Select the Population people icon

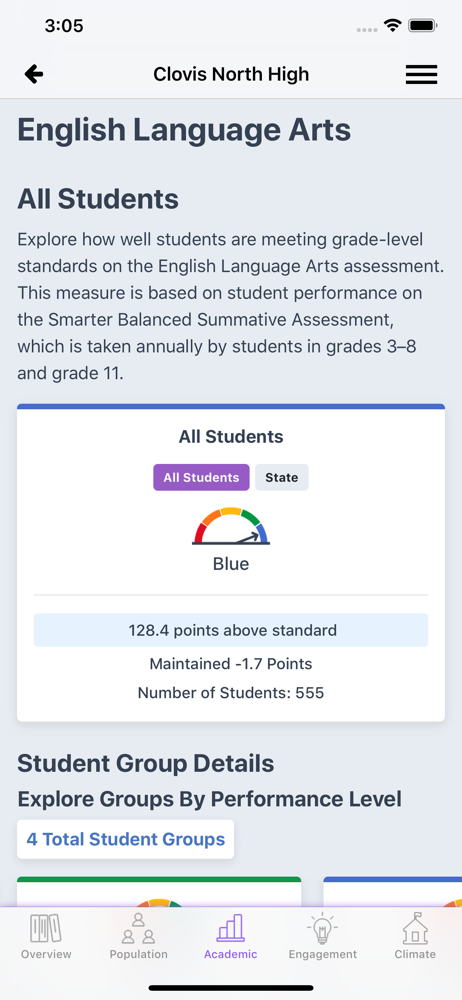click(x=138, y=928)
